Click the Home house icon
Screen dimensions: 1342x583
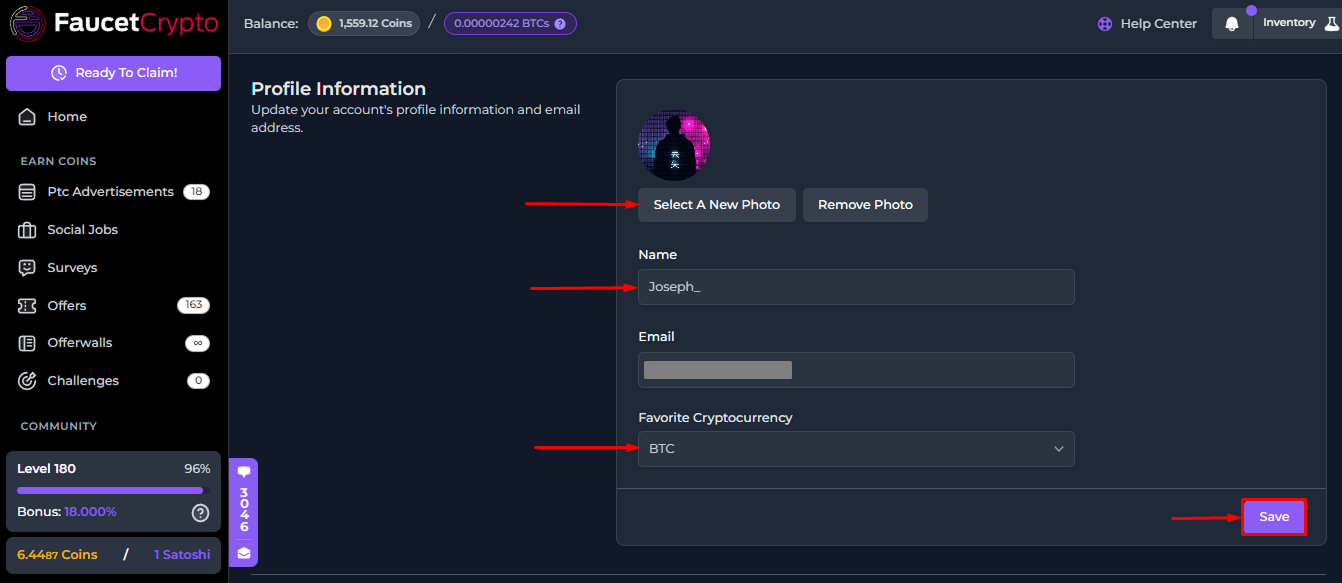click(x=27, y=117)
